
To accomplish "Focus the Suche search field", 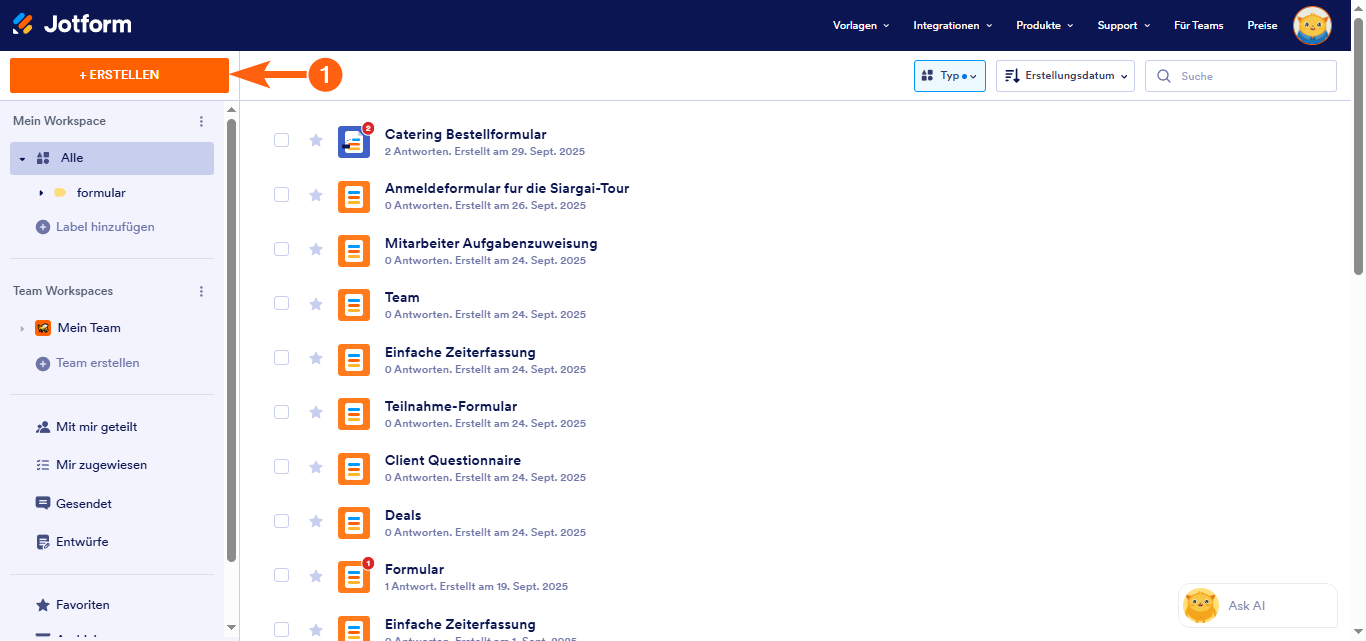I will 1250,76.
